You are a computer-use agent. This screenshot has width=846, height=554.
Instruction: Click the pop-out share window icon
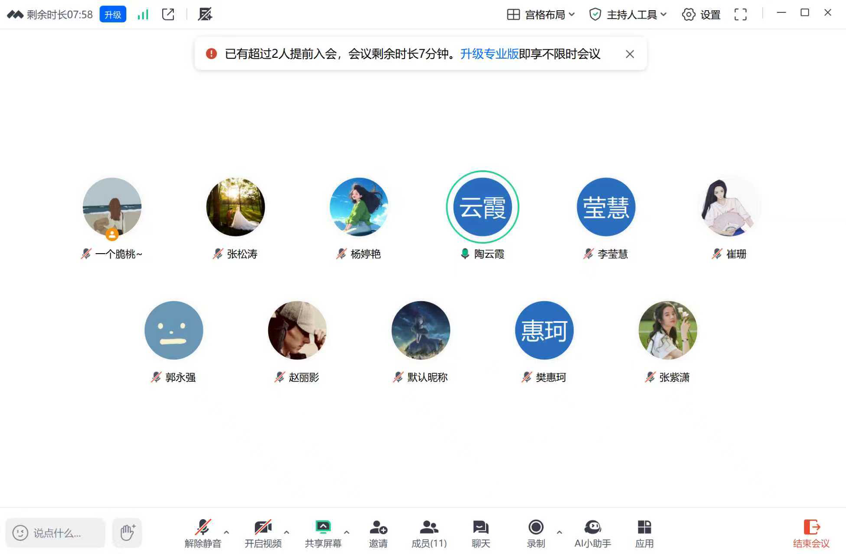pos(168,14)
